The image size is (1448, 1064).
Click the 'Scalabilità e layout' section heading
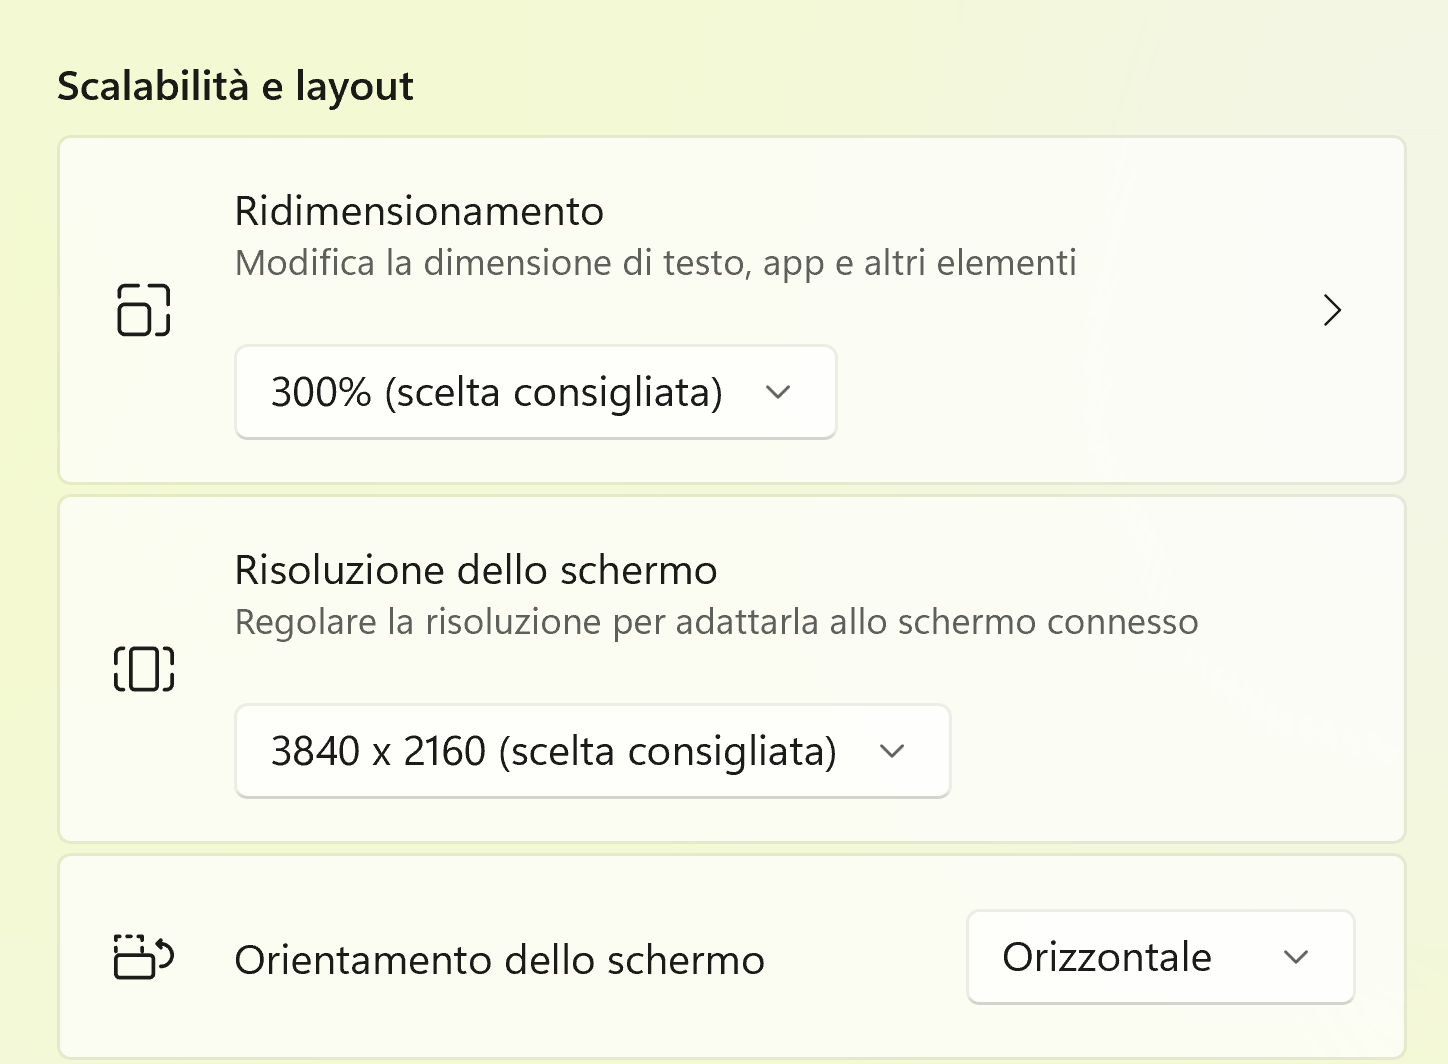pyautogui.click(x=235, y=86)
